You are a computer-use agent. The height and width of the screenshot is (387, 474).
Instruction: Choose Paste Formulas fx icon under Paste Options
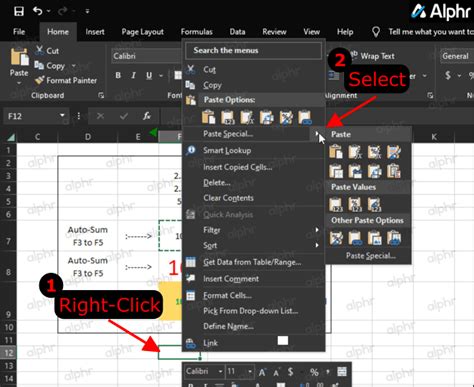[247, 117]
